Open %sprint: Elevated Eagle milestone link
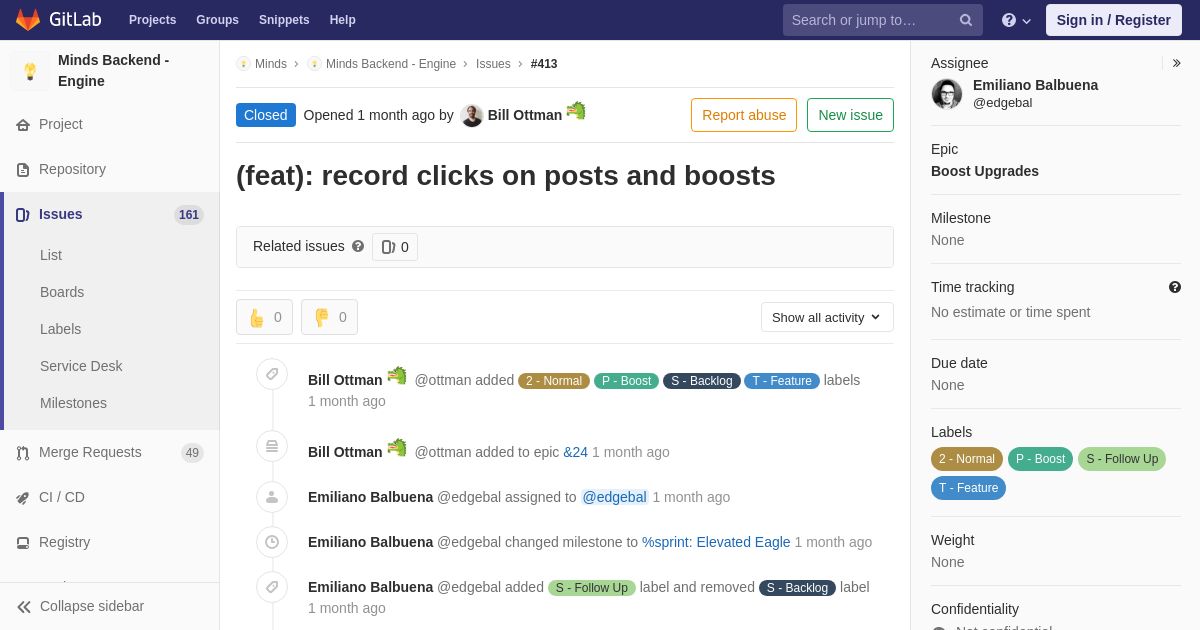This screenshot has width=1200, height=630. 716,542
